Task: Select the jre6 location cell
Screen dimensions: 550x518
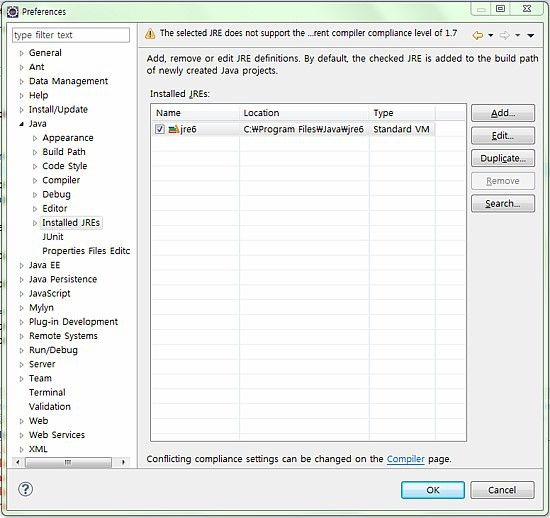Action: pyautogui.click(x=304, y=129)
